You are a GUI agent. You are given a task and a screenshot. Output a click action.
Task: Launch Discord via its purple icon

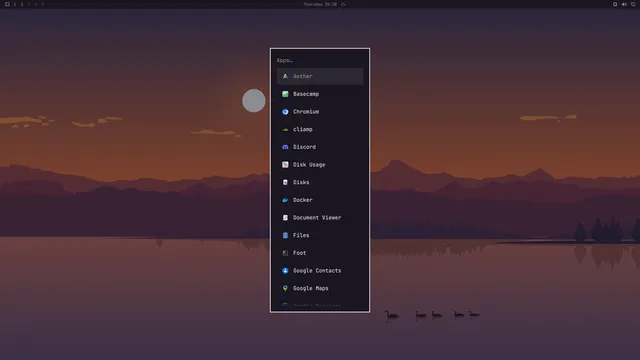(285, 147)
